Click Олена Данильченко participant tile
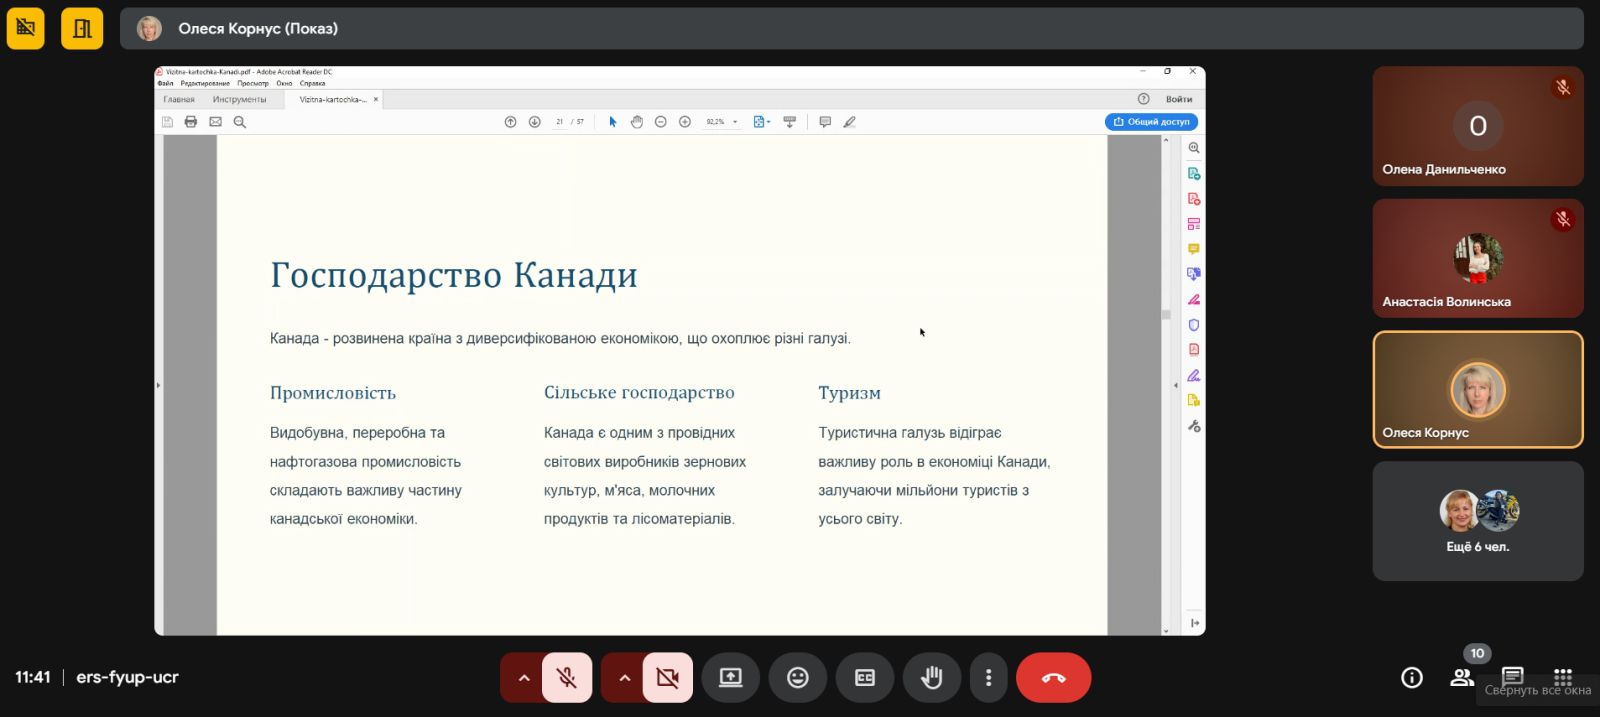Viewport: 1600px width, 717px height. point(1477,126)
